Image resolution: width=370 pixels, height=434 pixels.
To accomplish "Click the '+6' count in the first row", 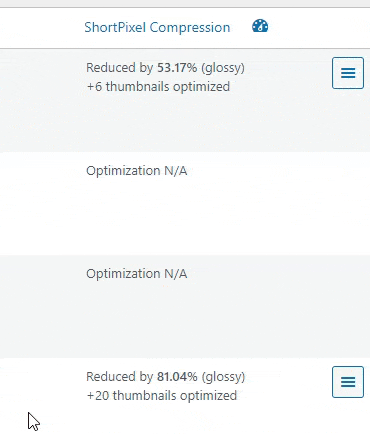I will click(94, 87).
